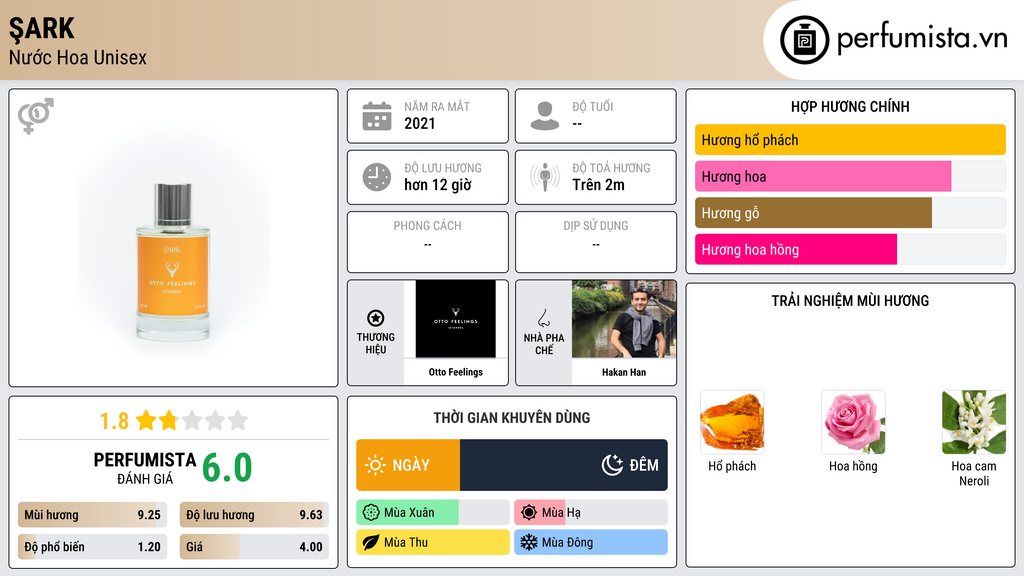Screen dimensions: 1024x576
Task: Click the Nước Hoa Unisex subtitle
Action: point(78,57)
